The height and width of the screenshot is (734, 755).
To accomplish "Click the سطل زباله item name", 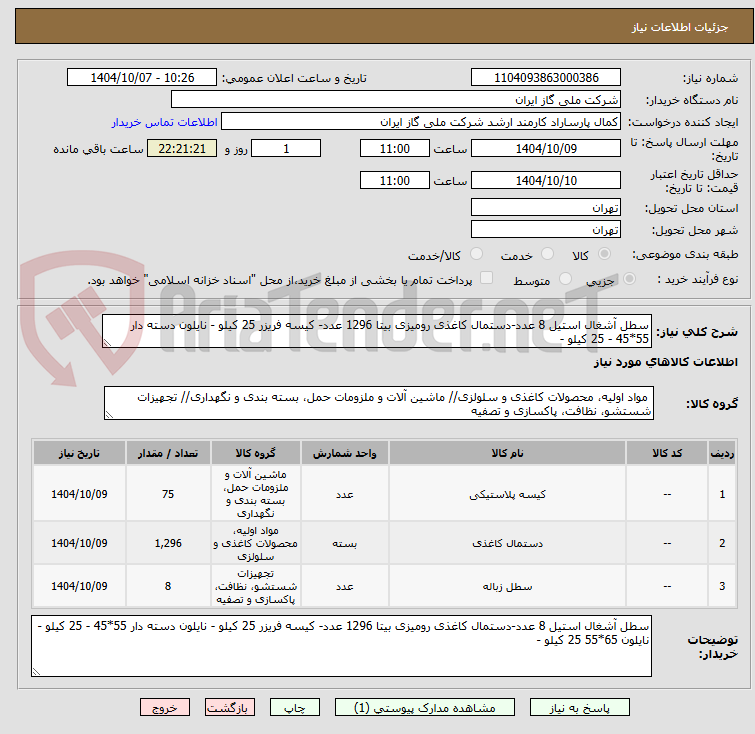I will (x=508, y=587).
